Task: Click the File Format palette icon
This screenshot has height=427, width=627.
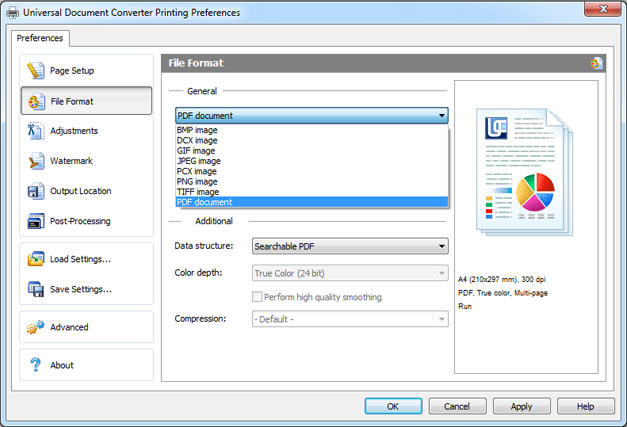Action: (x=36, y=101)
